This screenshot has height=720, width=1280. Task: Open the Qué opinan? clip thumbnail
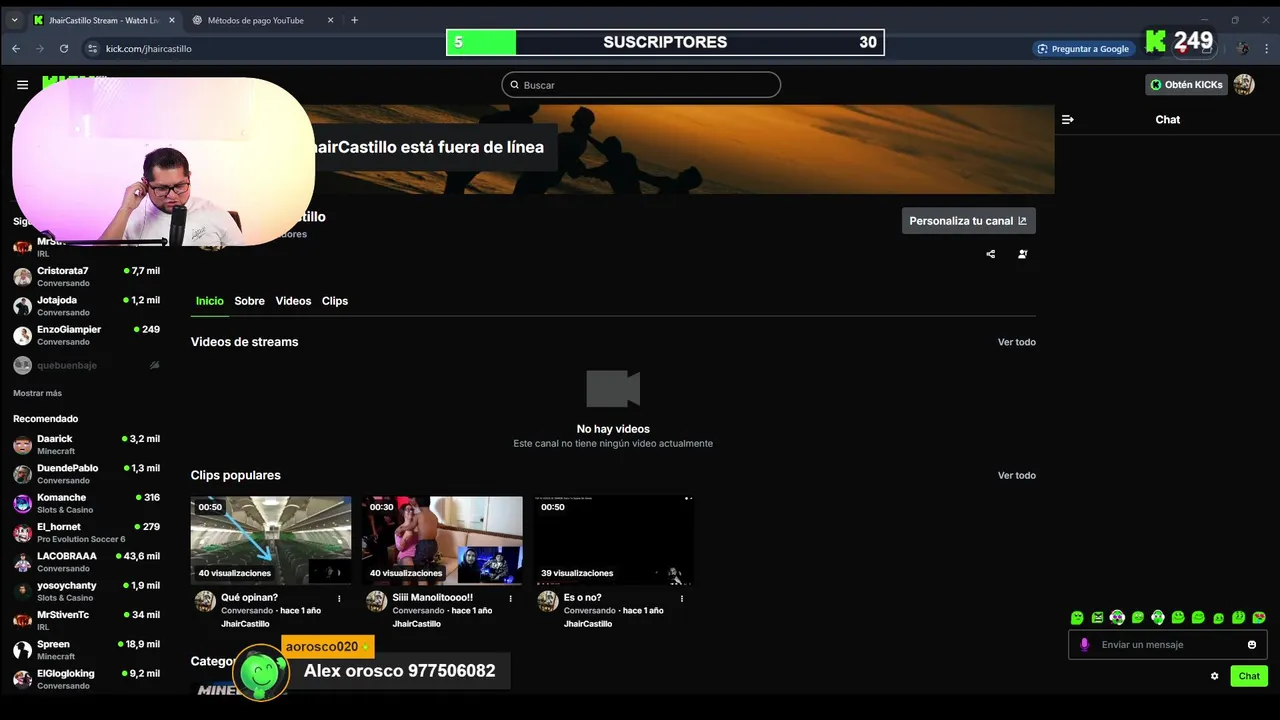click(x=271, y=540)
